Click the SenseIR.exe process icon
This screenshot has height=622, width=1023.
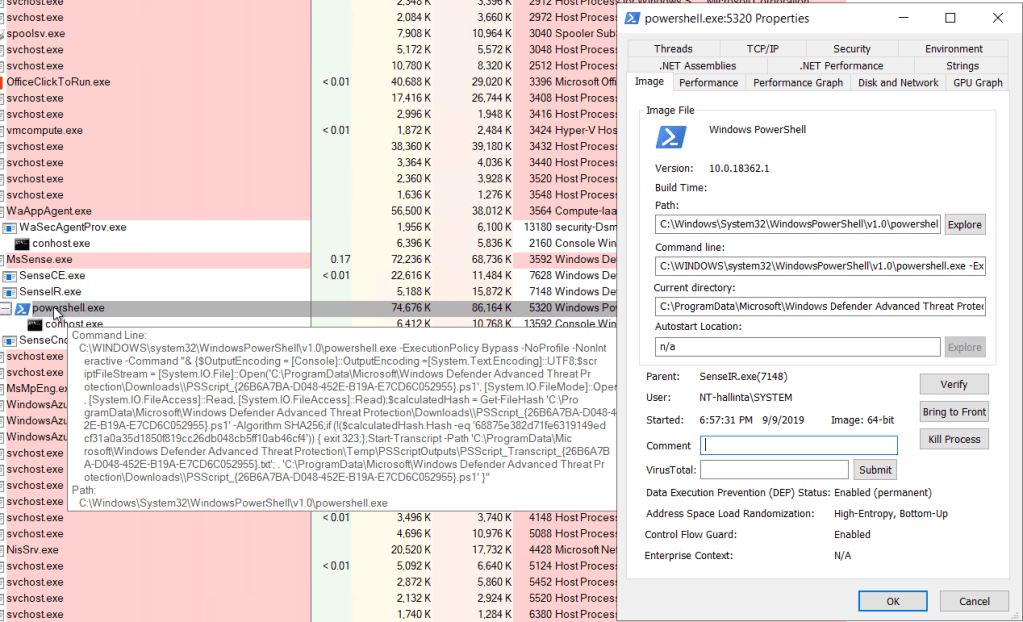pos(10,292)
